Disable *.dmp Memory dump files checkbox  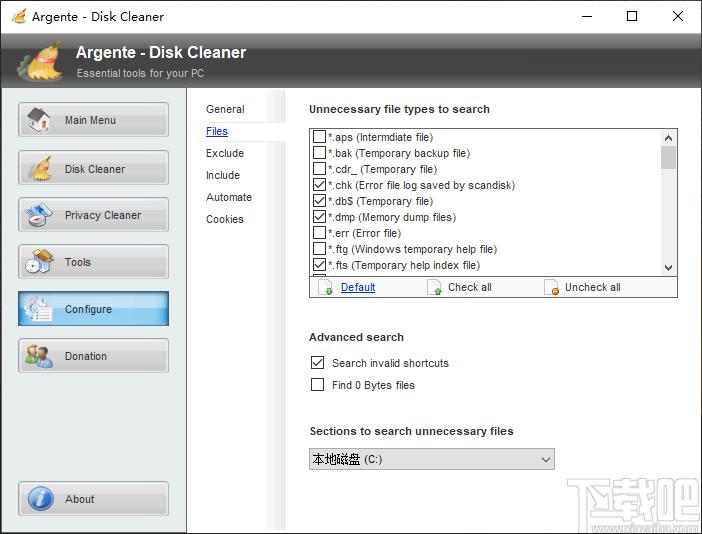[319, 217]
